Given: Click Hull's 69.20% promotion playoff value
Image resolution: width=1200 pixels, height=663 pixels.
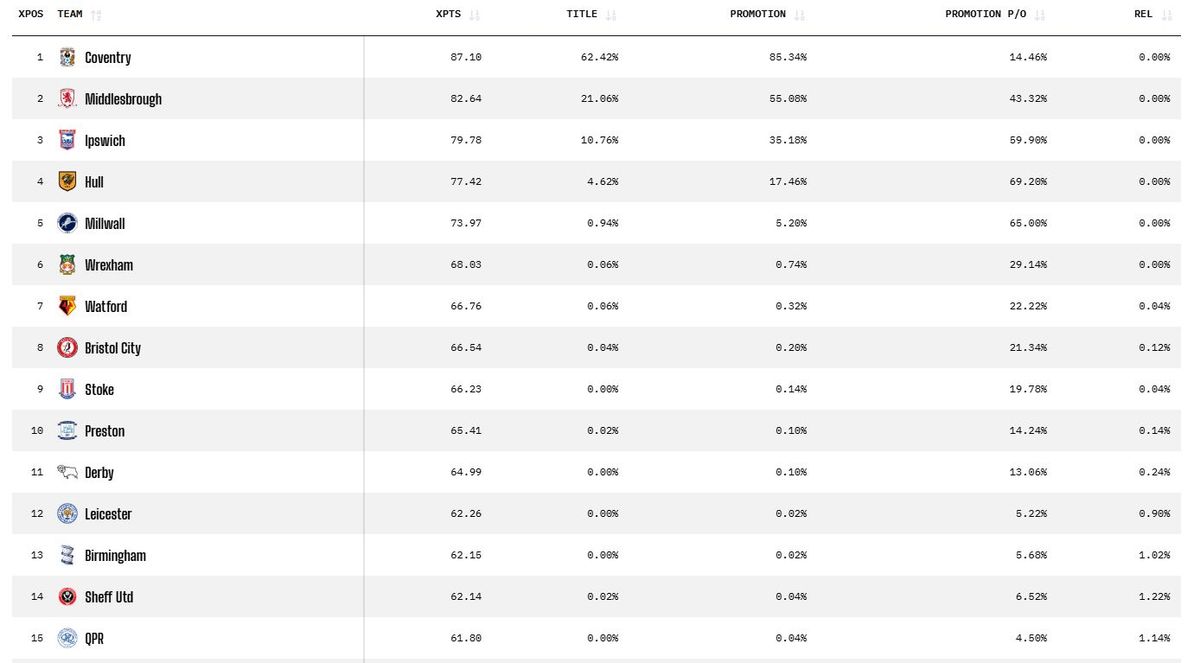Looking at the screenshot, I should tap(1030, 181).
